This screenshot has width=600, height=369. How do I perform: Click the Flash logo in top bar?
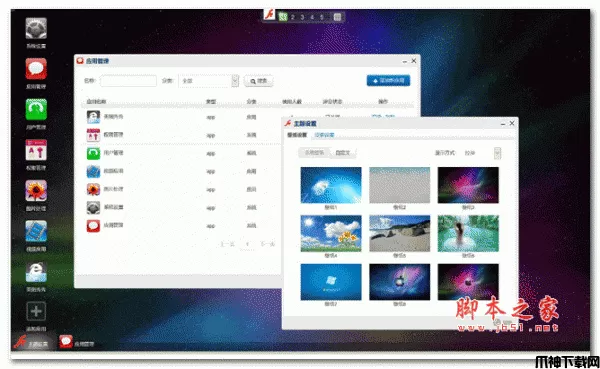tap(270, 15)
